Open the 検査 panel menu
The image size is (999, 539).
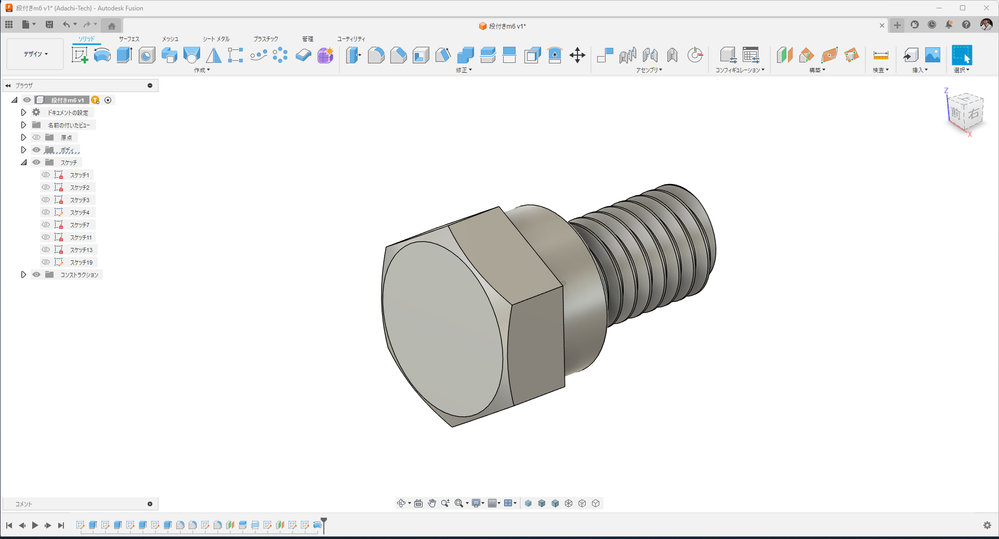[880, 70]
